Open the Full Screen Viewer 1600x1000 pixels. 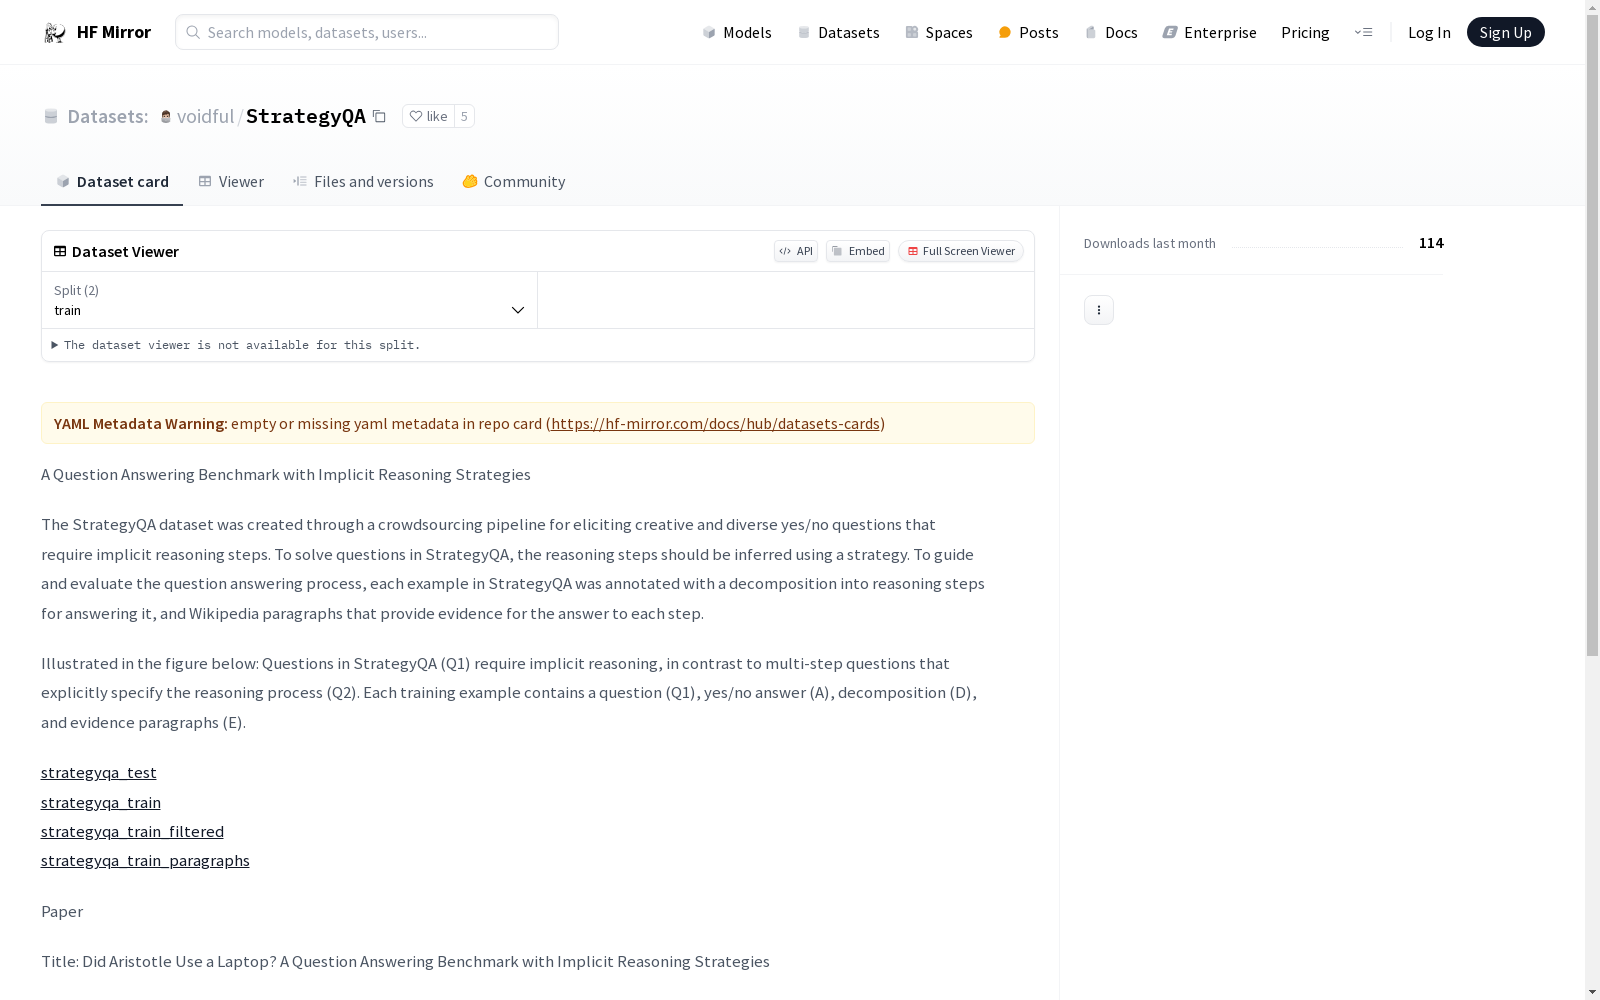[x=961, y=251]
